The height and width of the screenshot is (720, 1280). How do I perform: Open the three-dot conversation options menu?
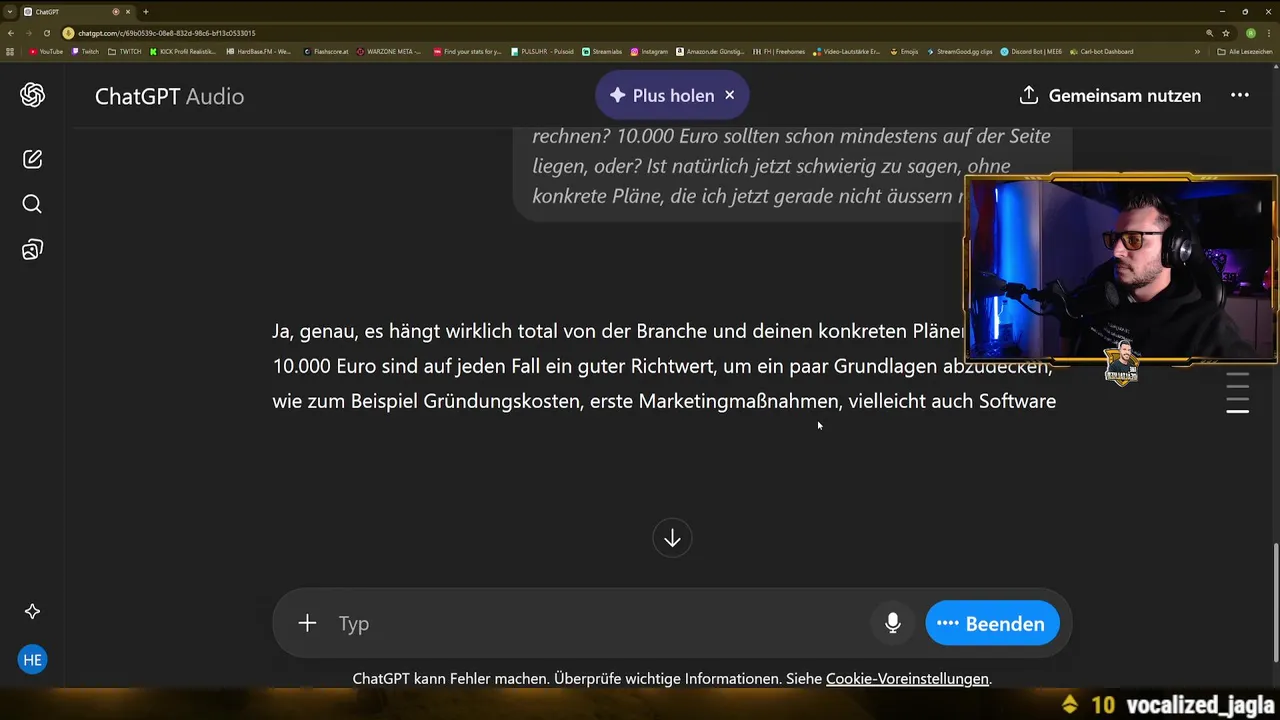pyautogui.click(x=1240, y=95)
